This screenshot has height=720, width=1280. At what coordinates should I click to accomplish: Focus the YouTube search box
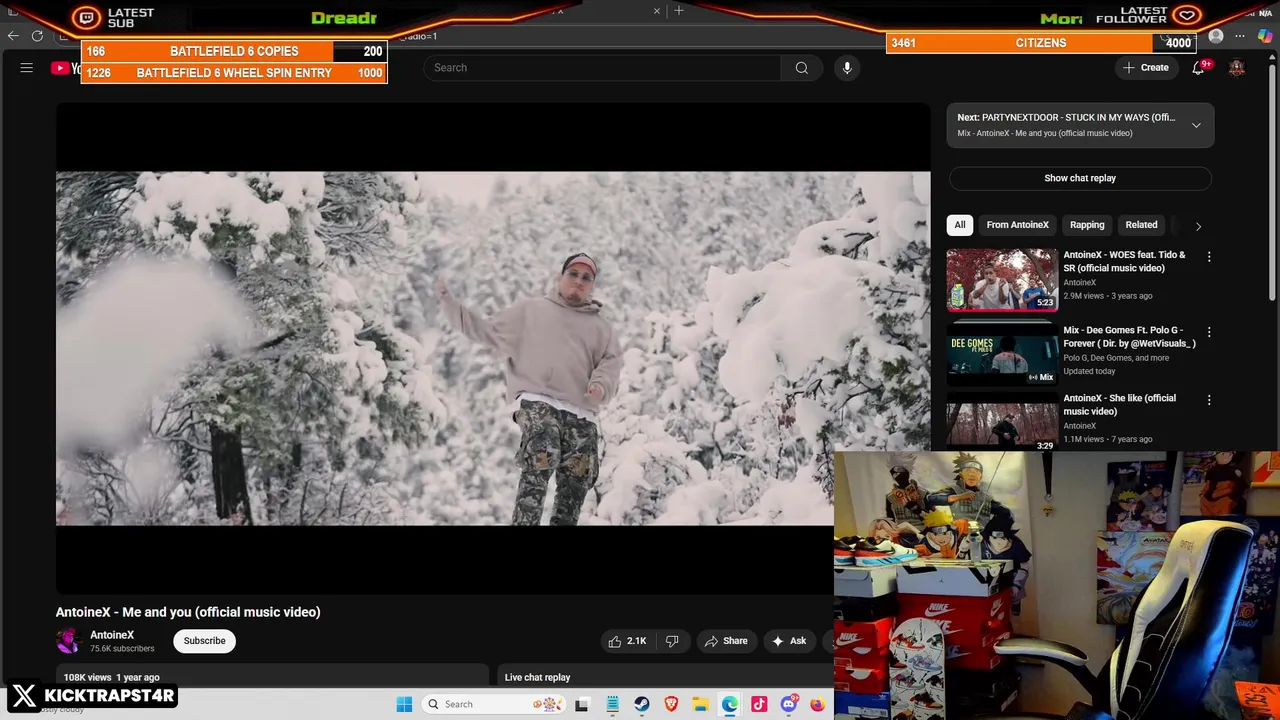click(x=602, y=68)
